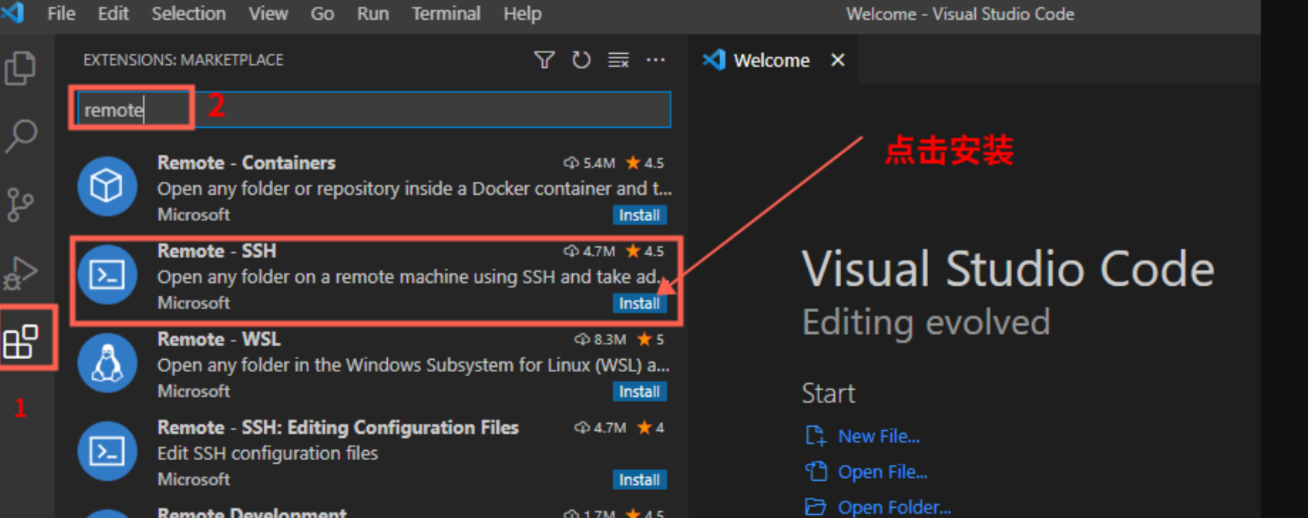1308x518 pixels.
Task: Click 'Edit SSH configuration files' description
Action: pyautogui.click(x=268, y=453)
